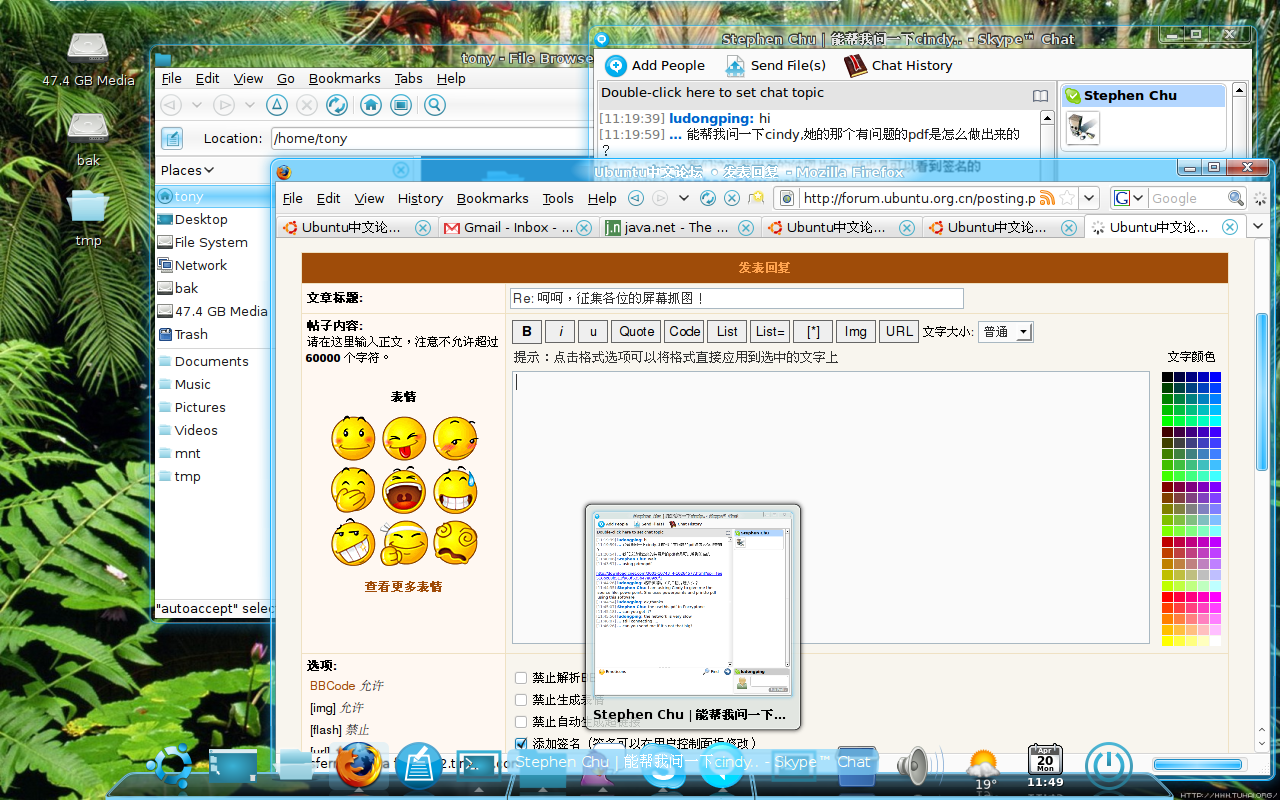
Task: Open Chat History in Skype window
Action: pos(898,65)
